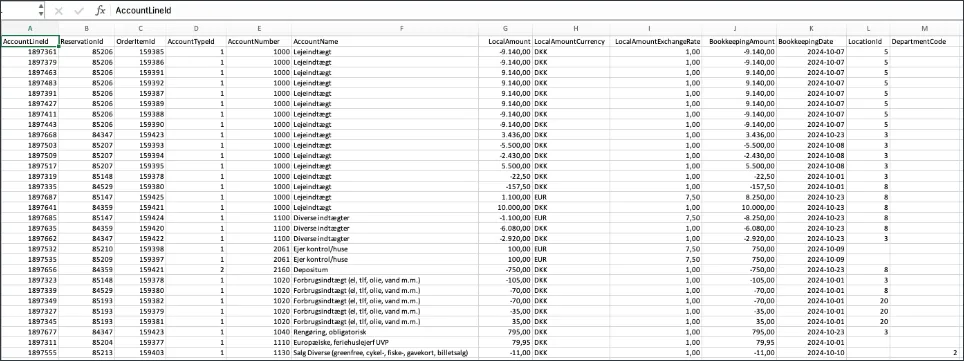Click the OrderItemId header cell
The height and width of the screenshot is (361, 964).
point(140,41)
